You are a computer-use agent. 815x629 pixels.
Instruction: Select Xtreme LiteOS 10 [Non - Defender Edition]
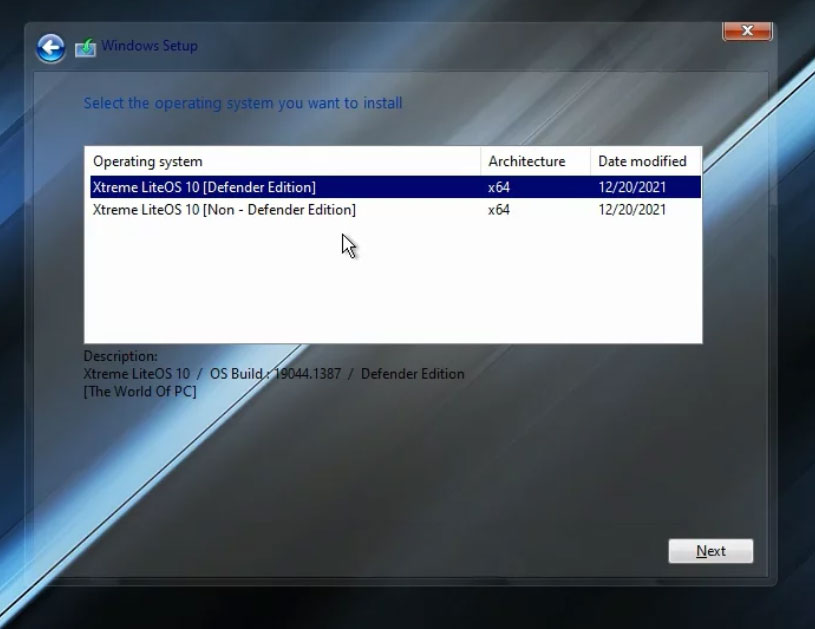point(222,210)
